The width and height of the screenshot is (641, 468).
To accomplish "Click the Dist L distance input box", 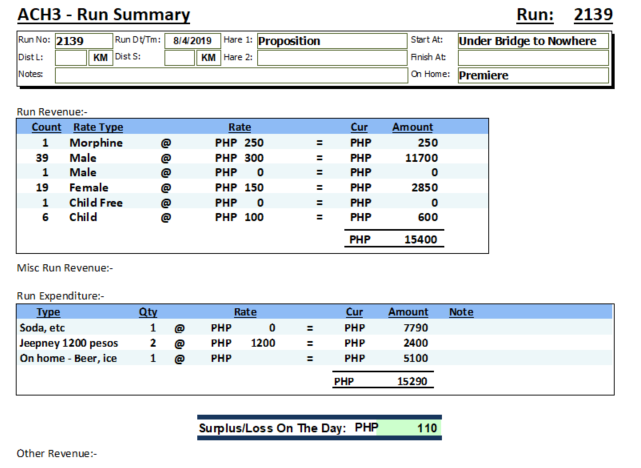I will point(68,58).
